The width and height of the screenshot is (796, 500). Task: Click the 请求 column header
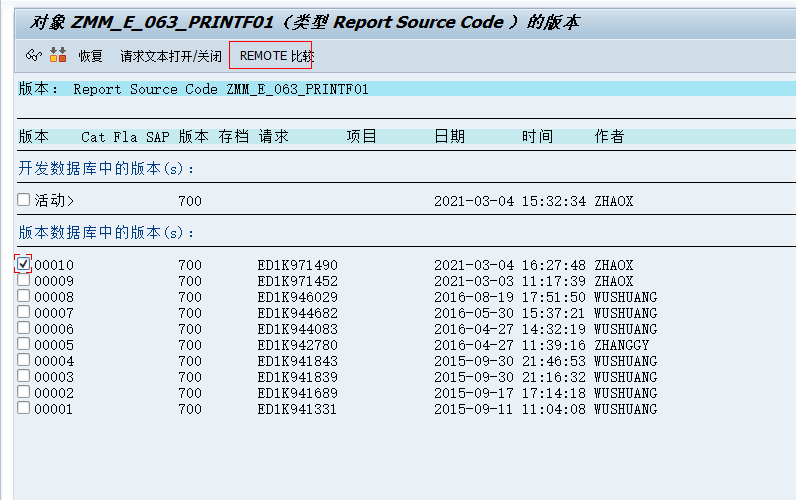pos(274,137)
